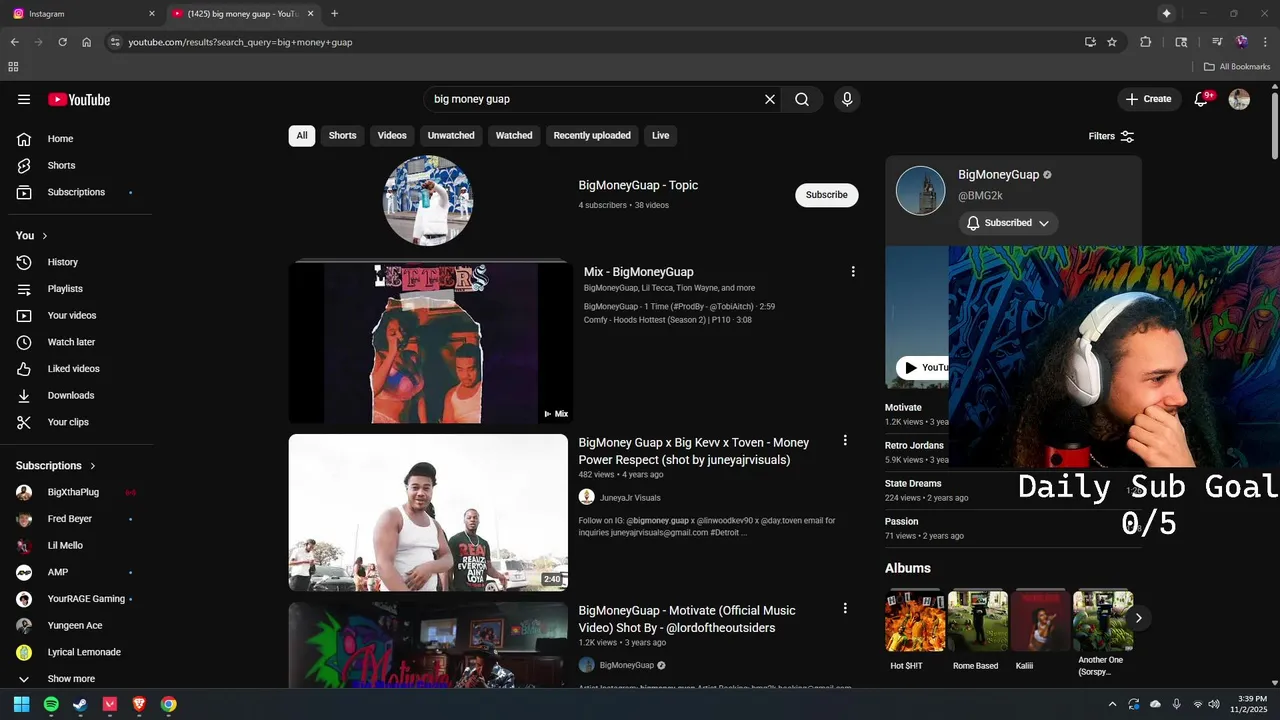Bookmark this page with star icon
Viewport: 1280px width, 720px height.
[1112, 42]
